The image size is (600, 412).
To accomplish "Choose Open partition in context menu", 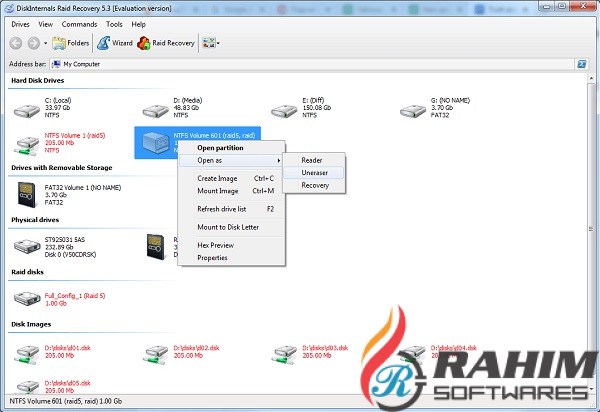I will (232, 148).
